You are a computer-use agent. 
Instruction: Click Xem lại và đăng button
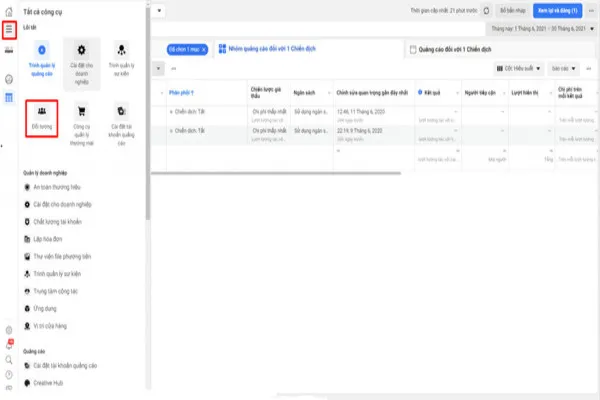pos(558,9)
